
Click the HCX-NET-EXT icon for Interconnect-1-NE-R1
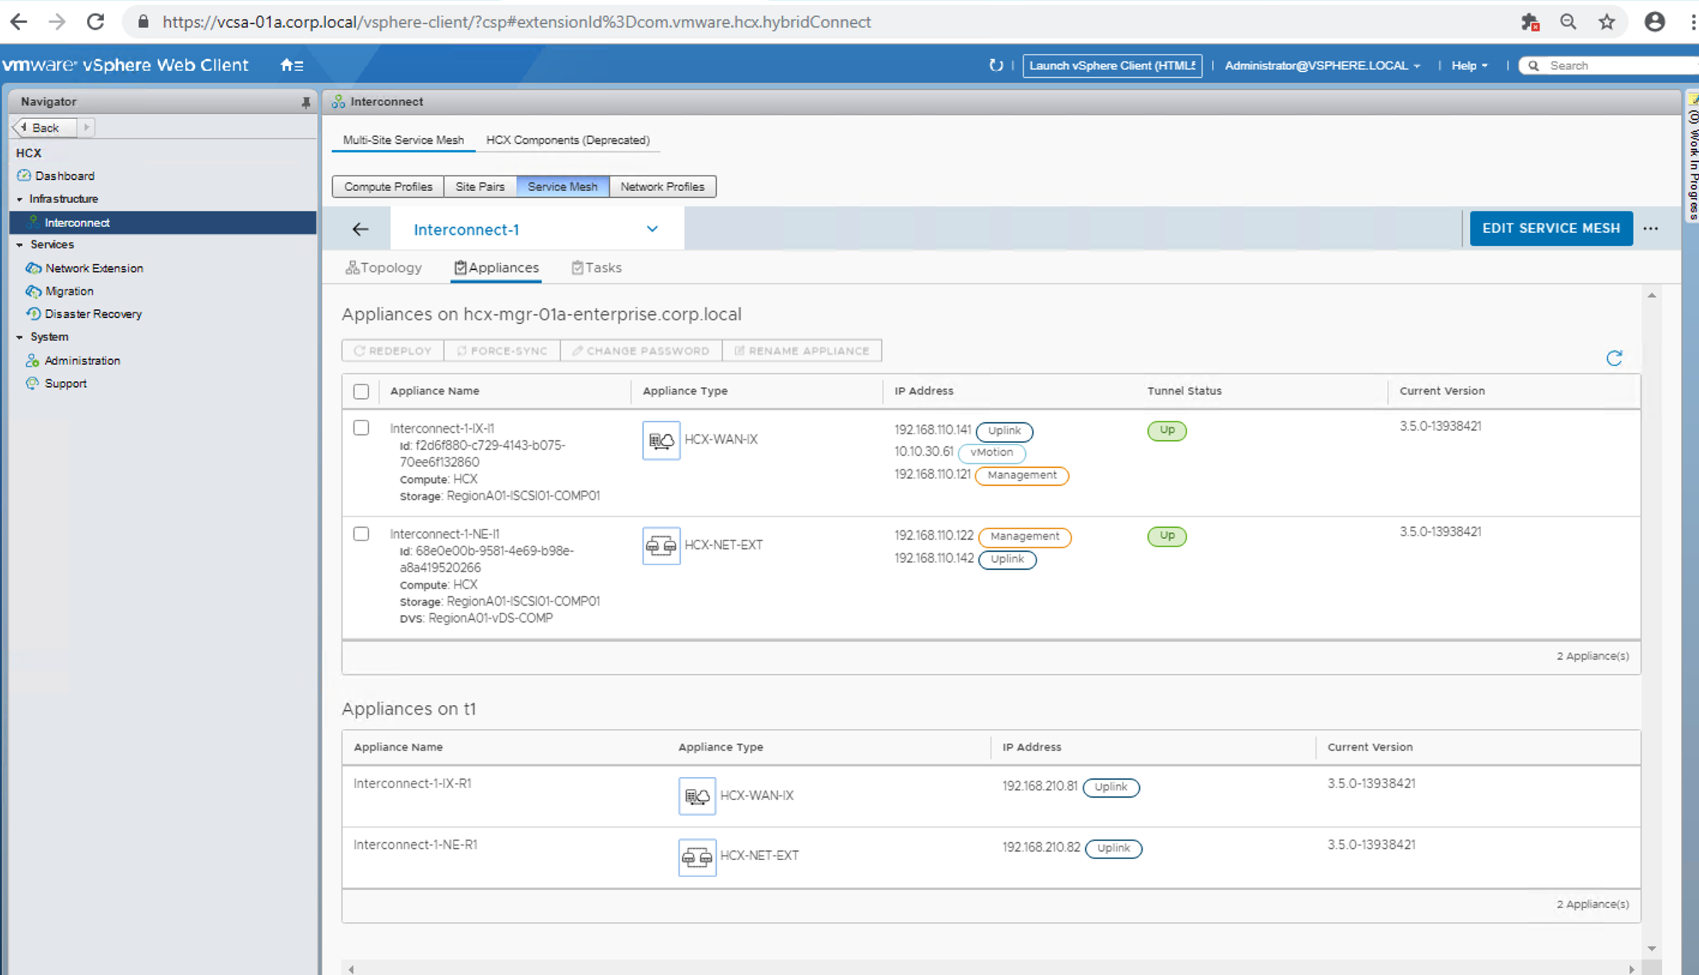(697, 857)
